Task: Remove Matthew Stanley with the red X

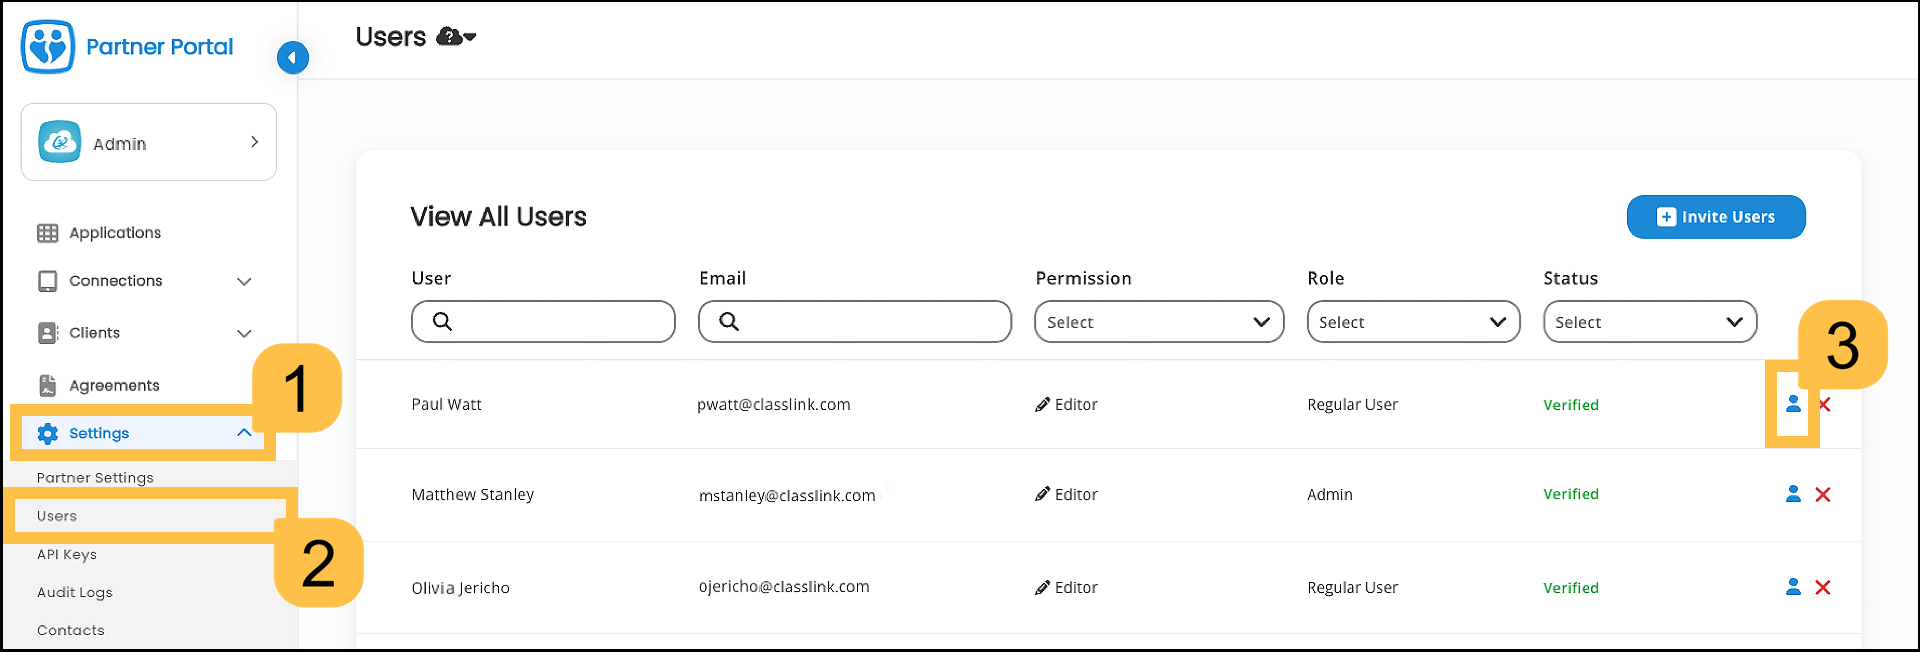Action: pyautogui.click(x=1823, y=494)
